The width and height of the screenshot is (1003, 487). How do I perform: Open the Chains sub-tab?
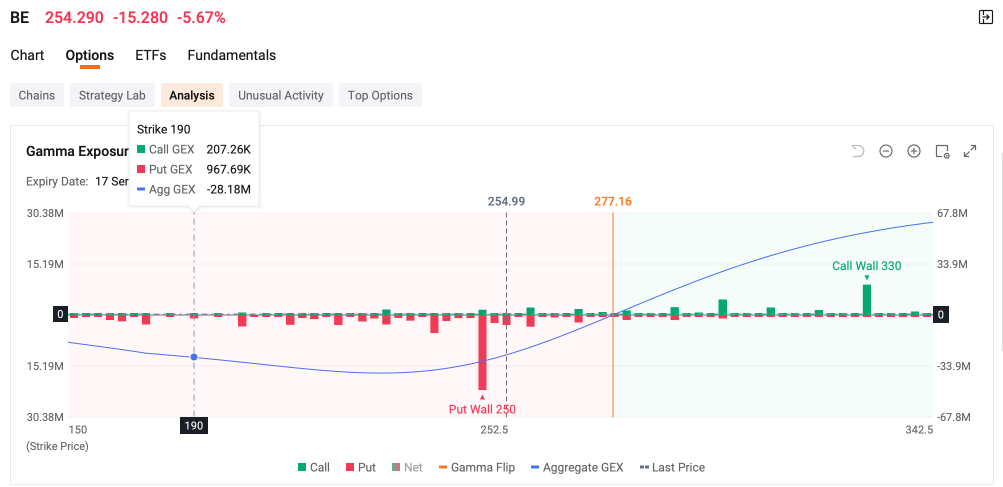click(x=36, y=95)
